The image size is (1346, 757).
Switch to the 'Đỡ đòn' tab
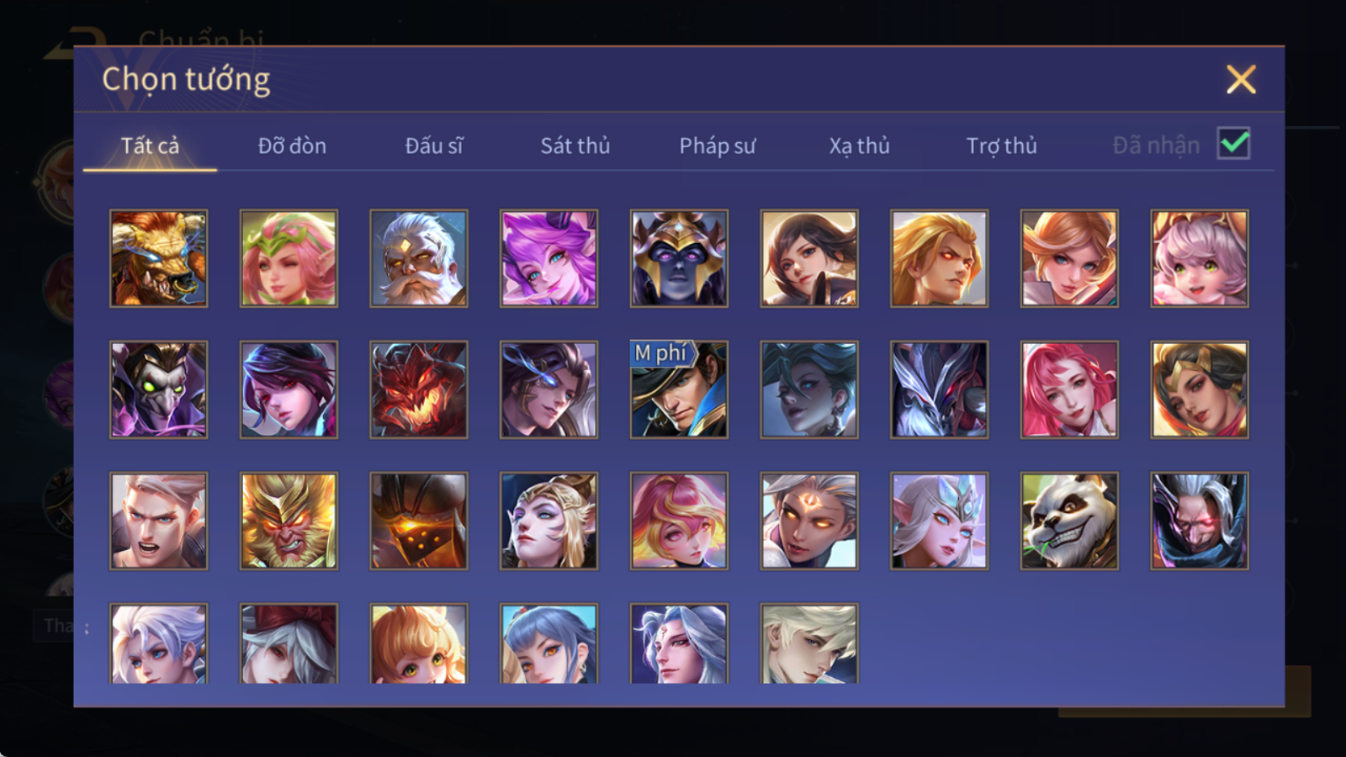click(x=292, y=146)
